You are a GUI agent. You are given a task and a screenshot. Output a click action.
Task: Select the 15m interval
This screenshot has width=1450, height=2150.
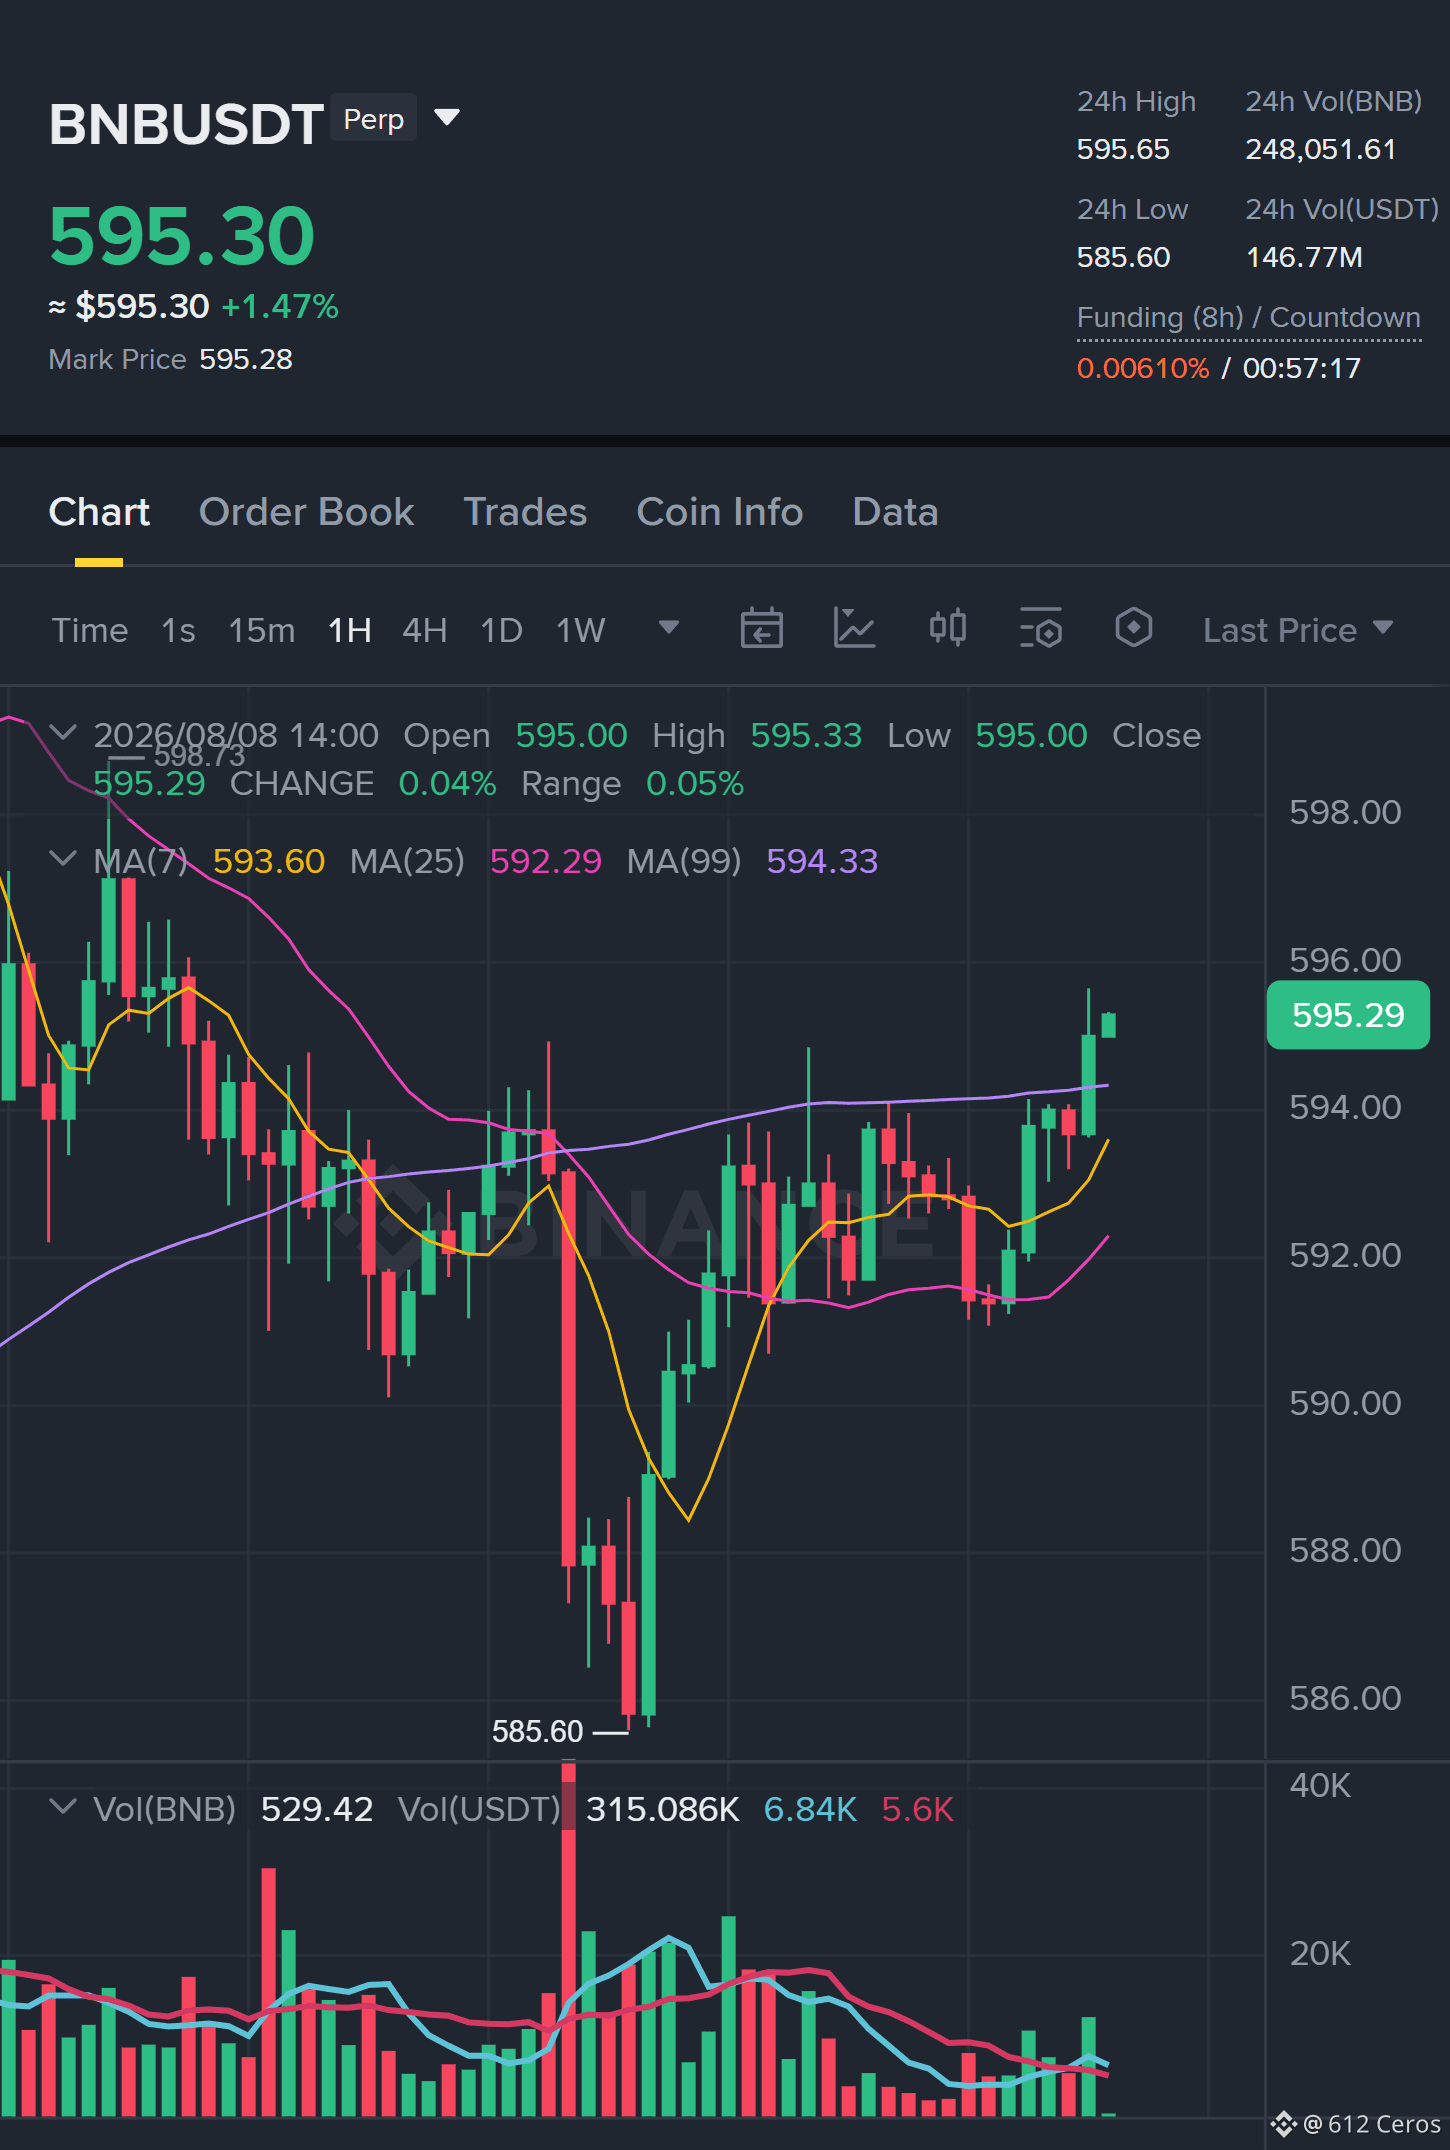tap(262, 630)
